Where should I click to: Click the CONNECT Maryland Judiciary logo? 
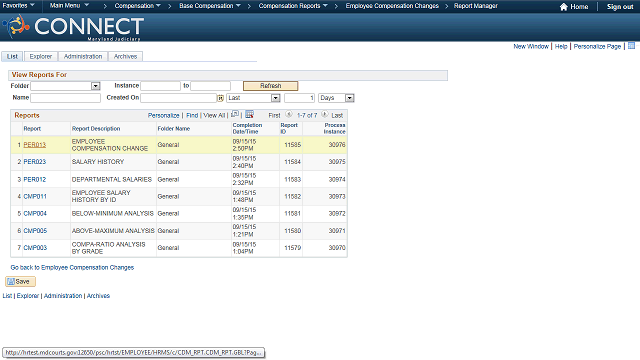click(x=73, y=27)
